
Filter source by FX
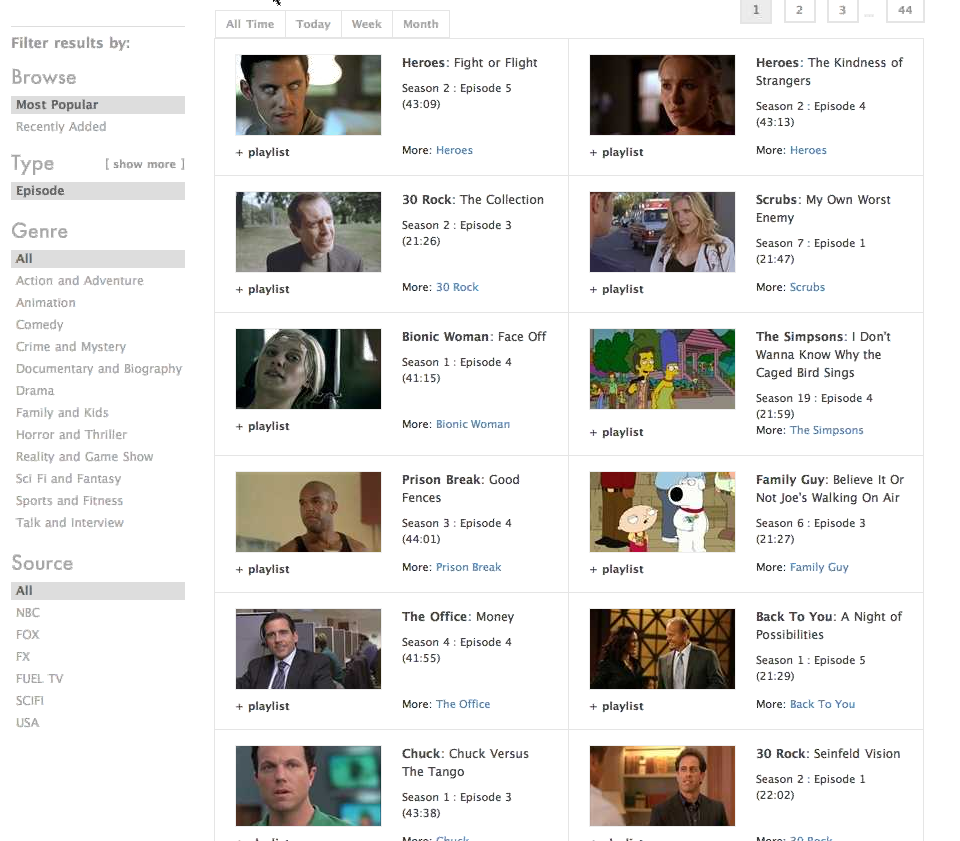click(x=23, y=657)
